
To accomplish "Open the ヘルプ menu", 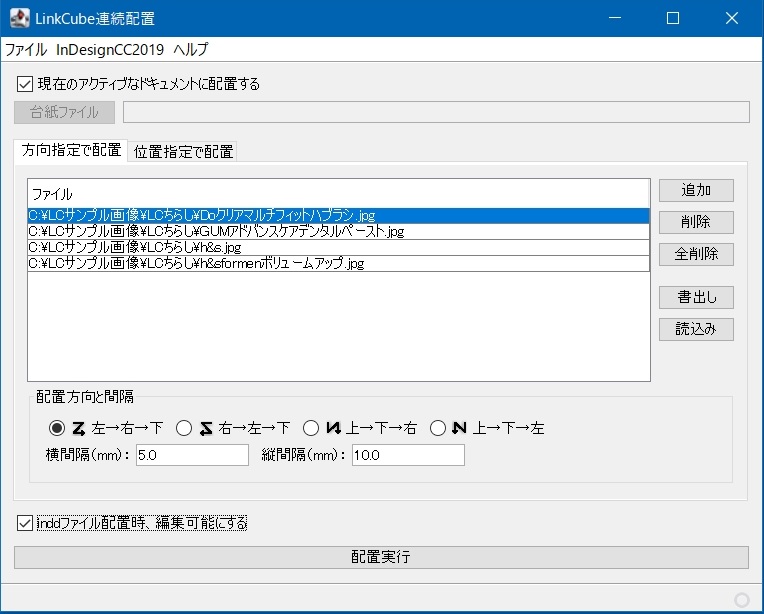I will tap(191, 50).
